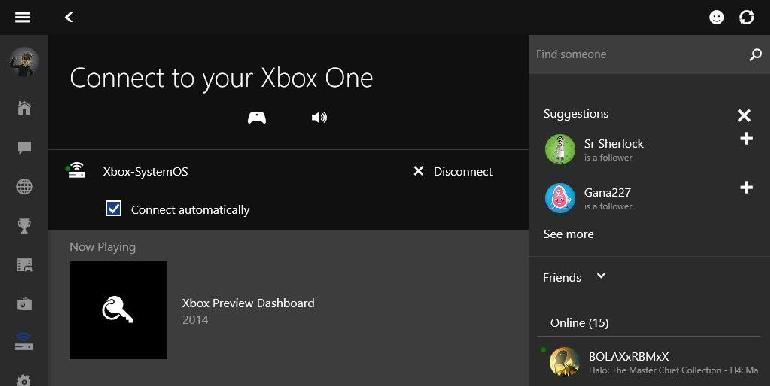Screen dimensions: 770x386
Task: Click See more suggestions
Action: (568, 234)
